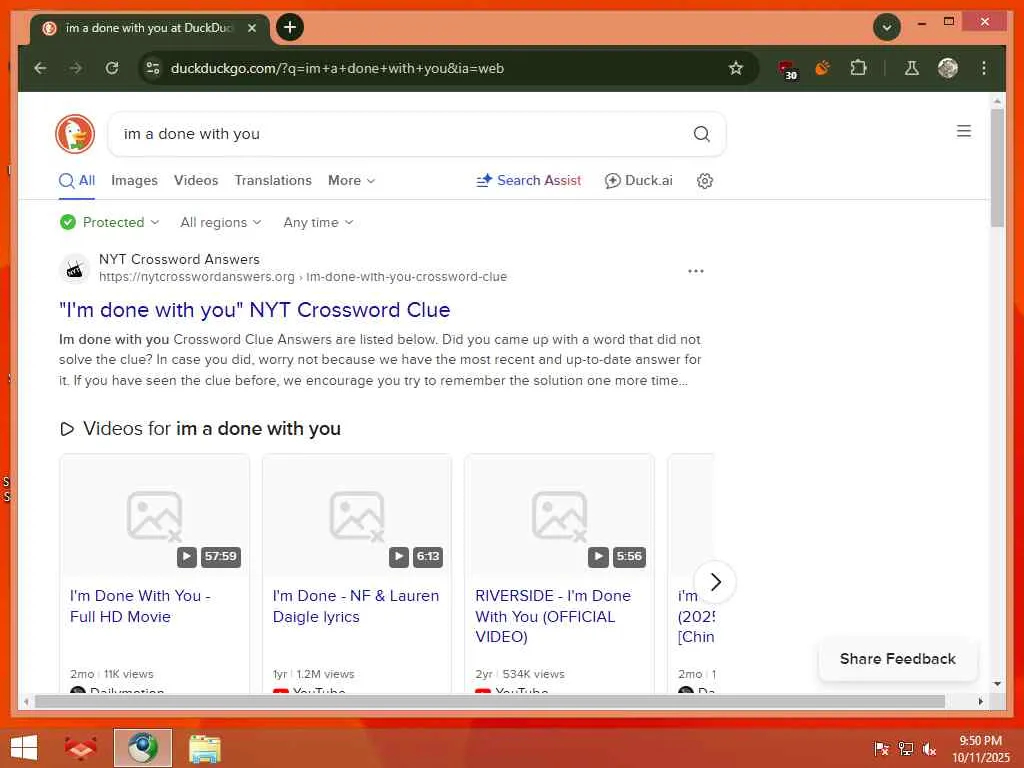Open RIVERSIDE - I'm Done With You video link
This screenshot has height=768, width=1024.
[x=553, y=616]
